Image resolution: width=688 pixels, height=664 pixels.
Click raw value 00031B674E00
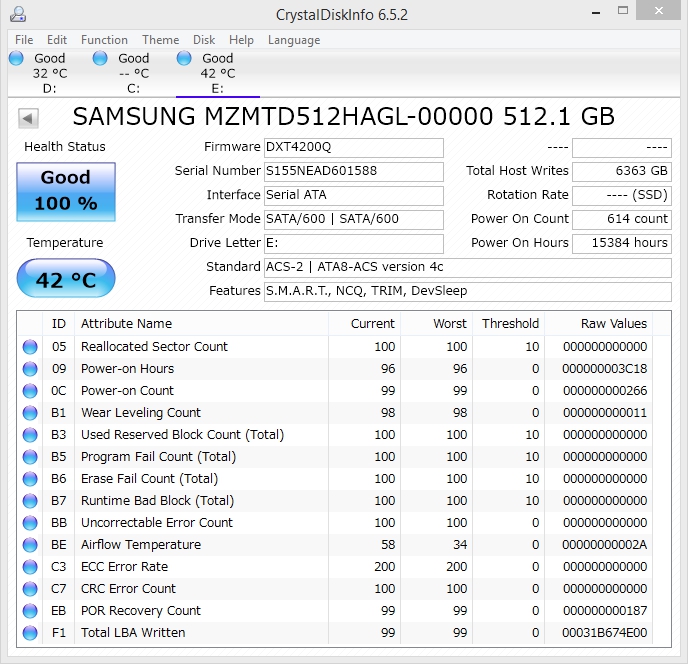[x=605, y=633]
